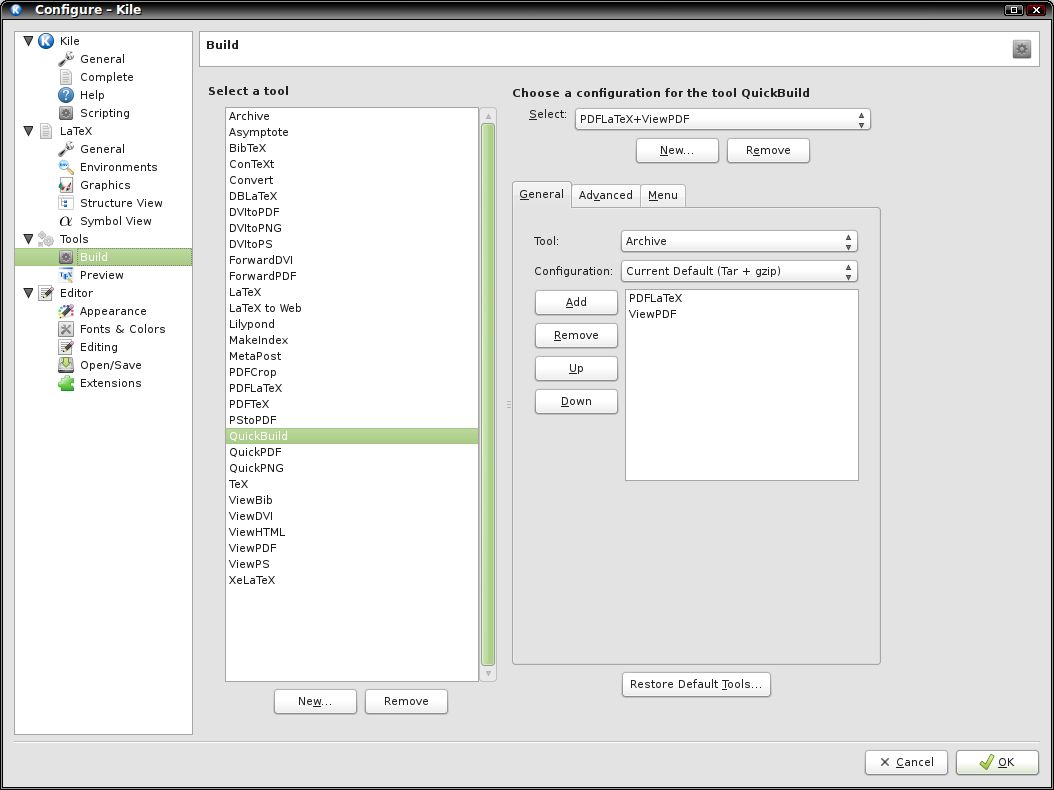
Task: Select ViewPDF in the sequence list
Action: 741,315
